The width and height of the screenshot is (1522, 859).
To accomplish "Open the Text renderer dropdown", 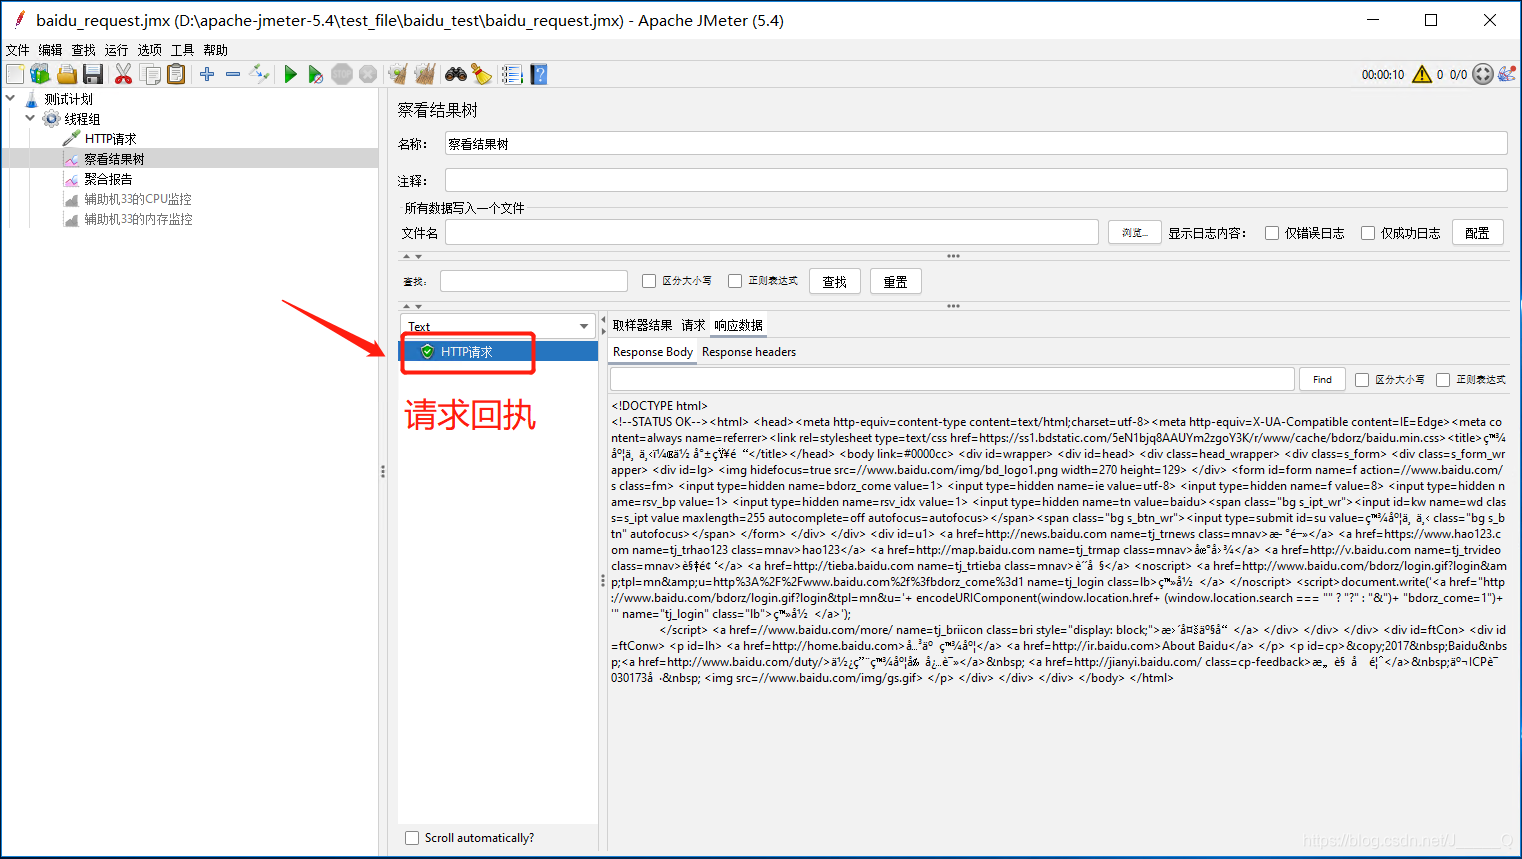I will [x=498, y=326].
